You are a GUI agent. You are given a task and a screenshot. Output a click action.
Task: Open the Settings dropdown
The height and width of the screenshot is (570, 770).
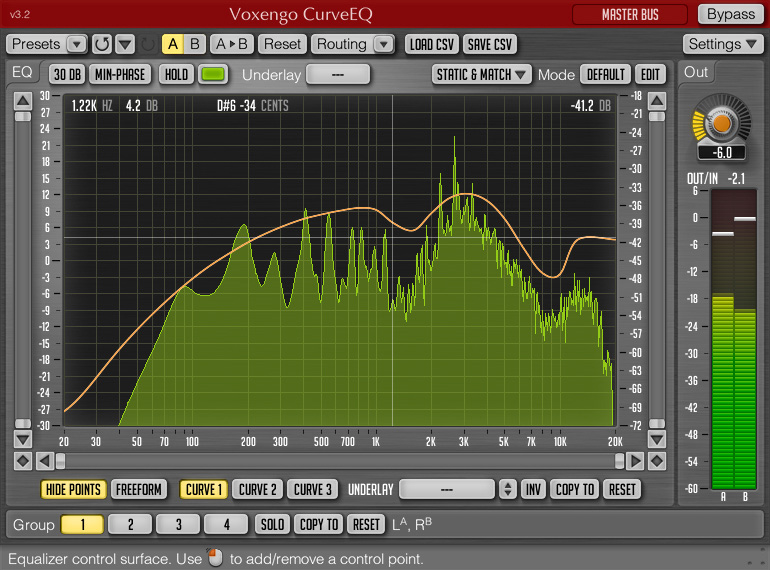[722, 44]
